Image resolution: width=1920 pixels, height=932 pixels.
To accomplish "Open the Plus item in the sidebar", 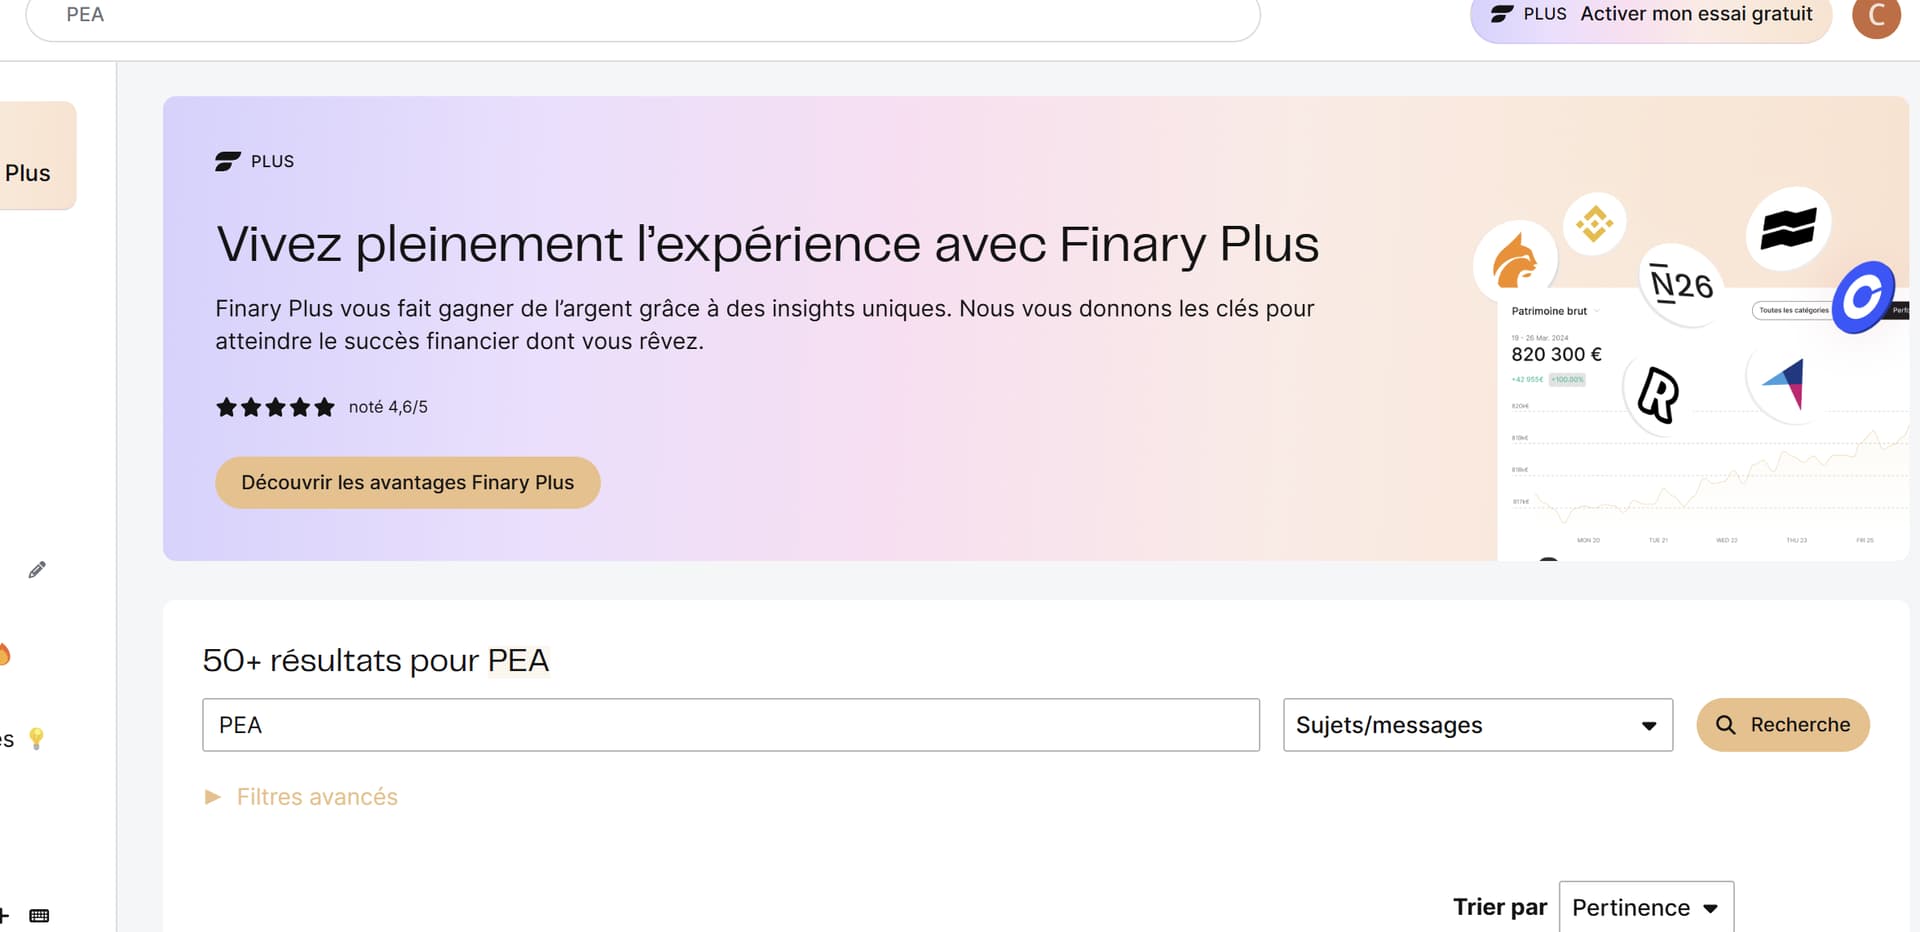I will click(28, 173).
